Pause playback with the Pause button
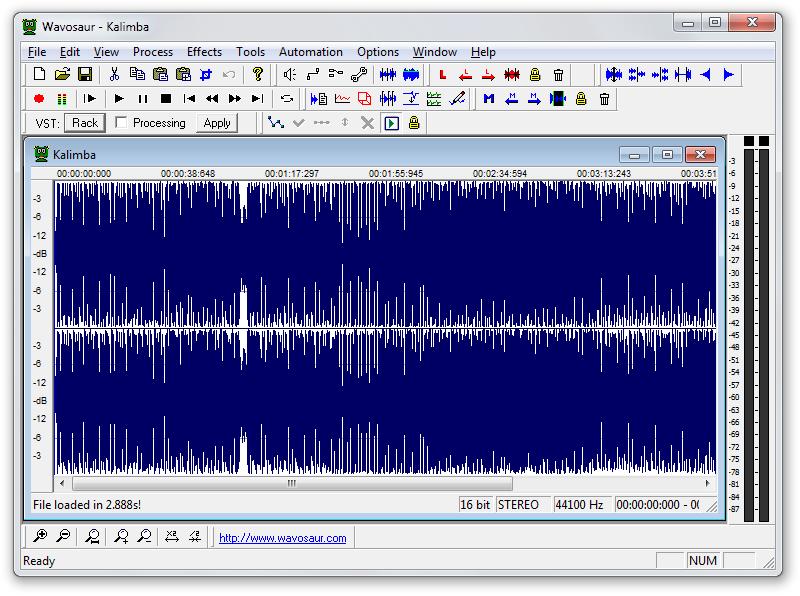Screen dimensions: 800x596 [143, 98]
